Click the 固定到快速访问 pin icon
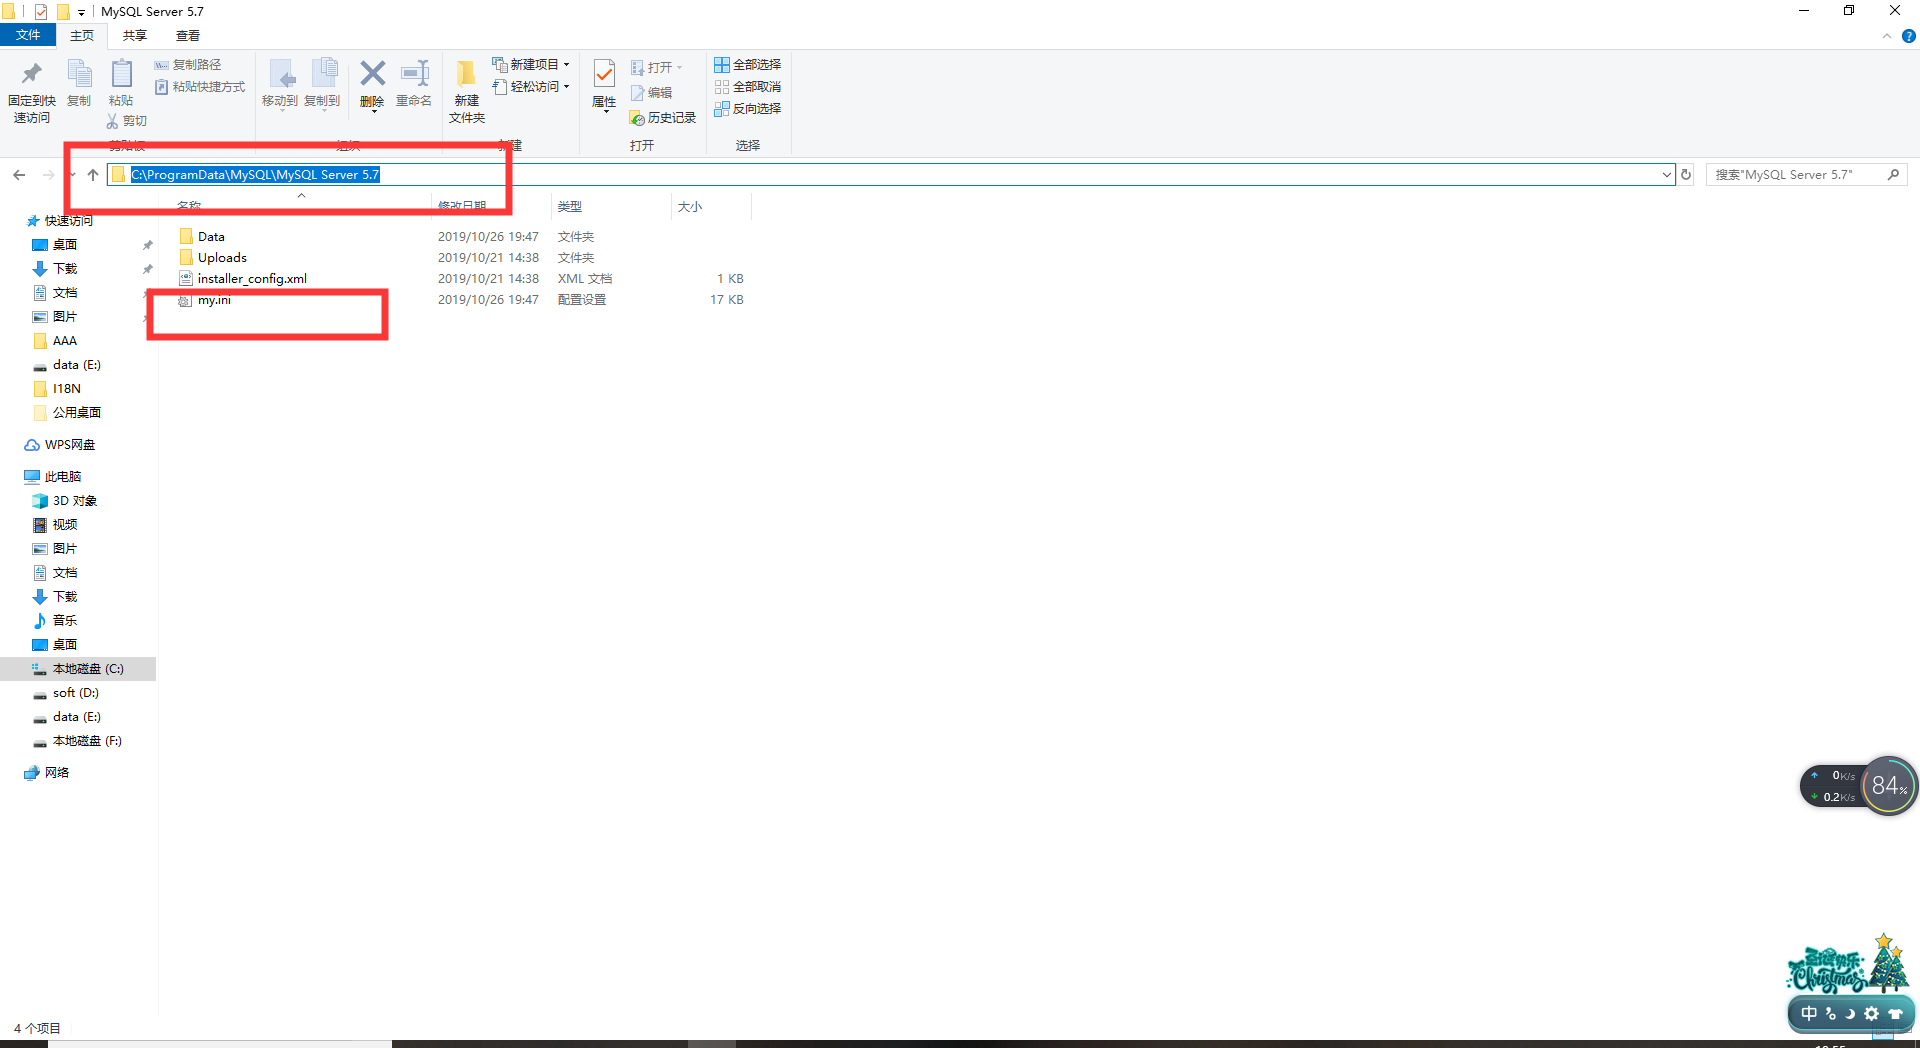The height and width of the screenshot is (1048, 1920). (x=32, y=74)
